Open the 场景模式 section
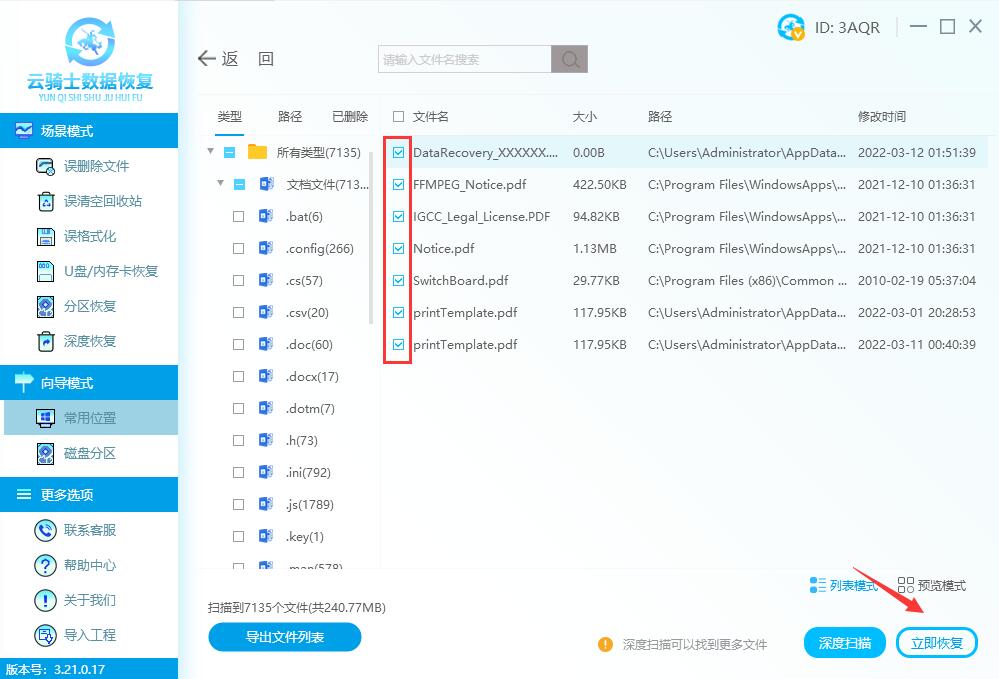 coord(89,131)
